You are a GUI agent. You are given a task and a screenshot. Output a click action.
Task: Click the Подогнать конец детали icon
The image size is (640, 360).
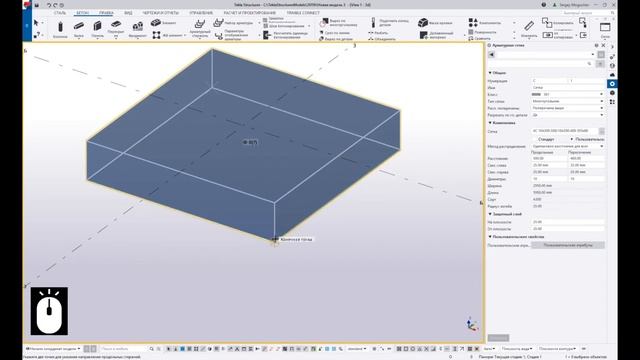373,22
